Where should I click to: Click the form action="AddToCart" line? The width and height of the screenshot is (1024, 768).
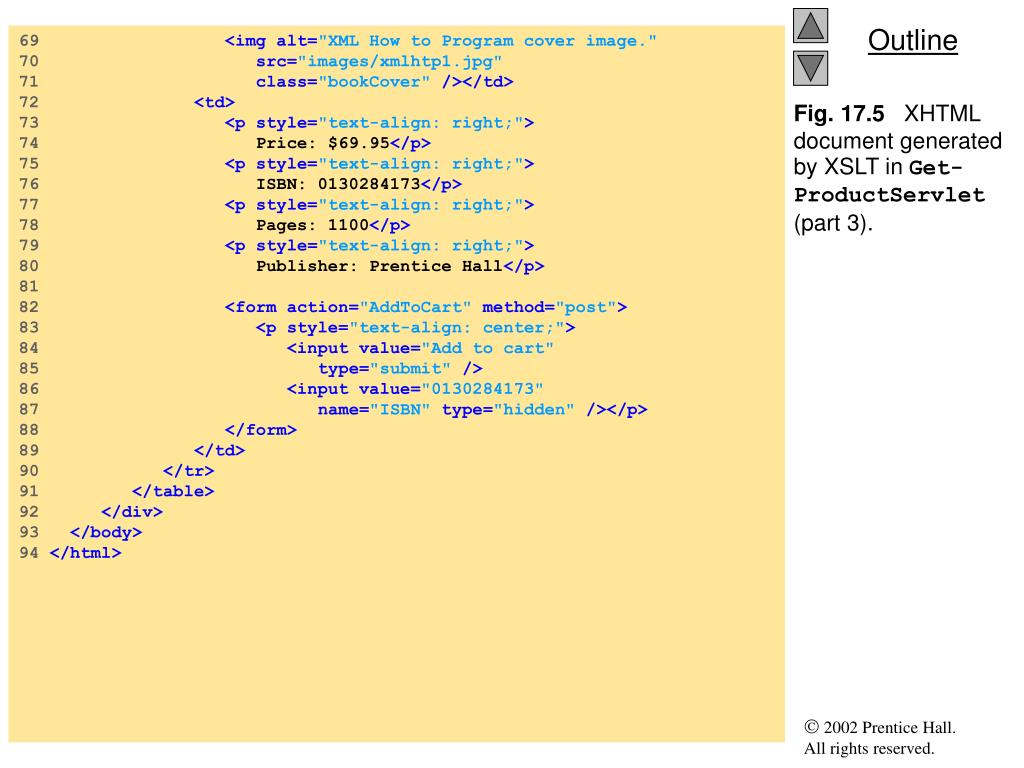click(425, 307)
